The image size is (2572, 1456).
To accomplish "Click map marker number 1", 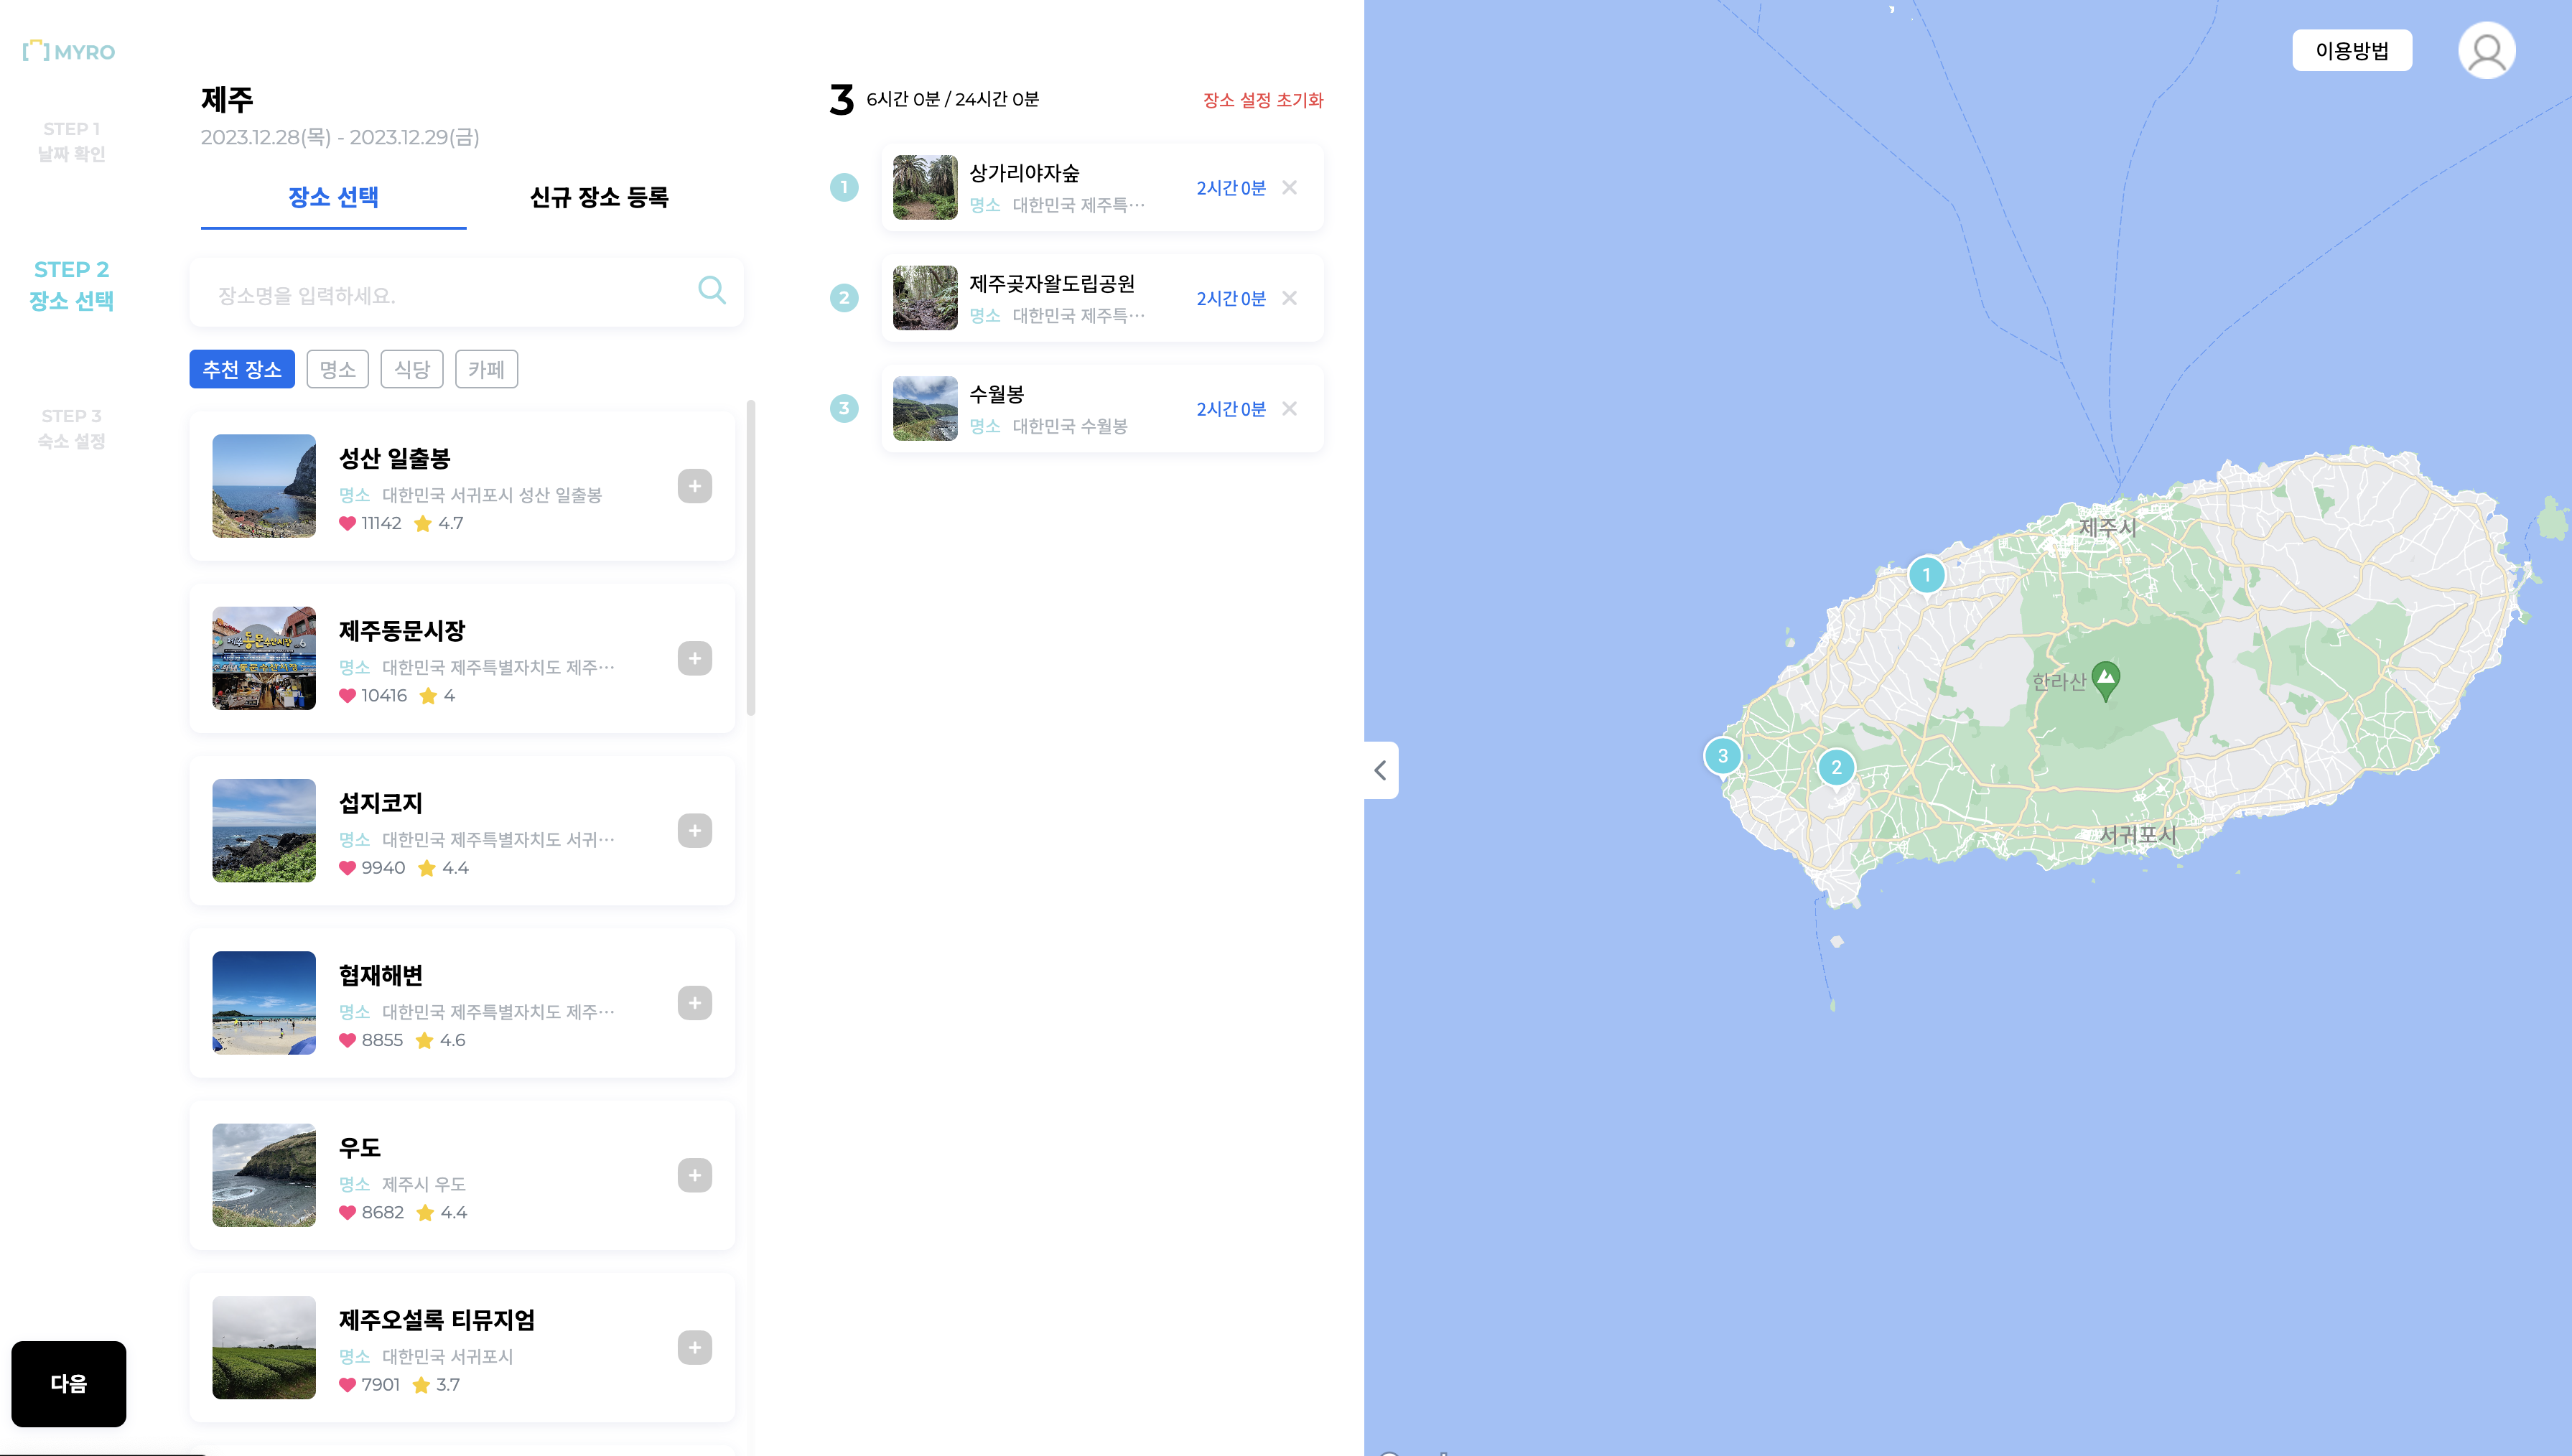I will [1926, 575].
